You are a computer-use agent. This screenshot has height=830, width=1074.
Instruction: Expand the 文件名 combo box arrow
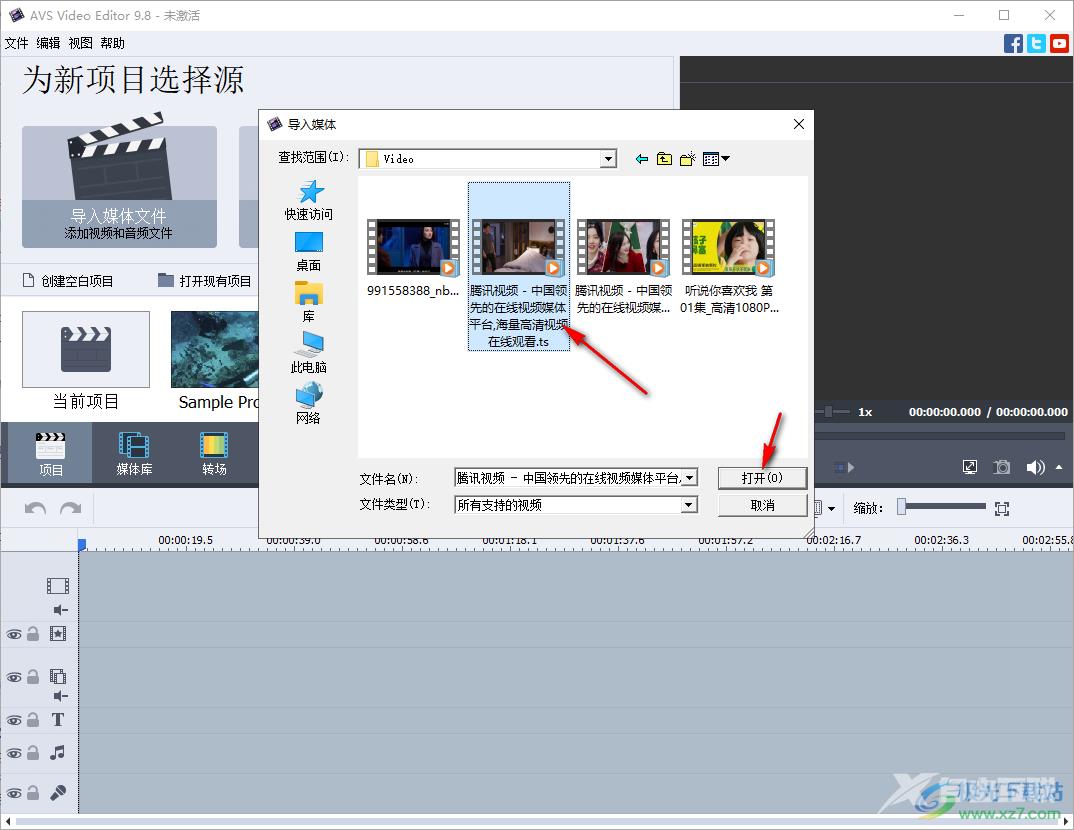689,477
